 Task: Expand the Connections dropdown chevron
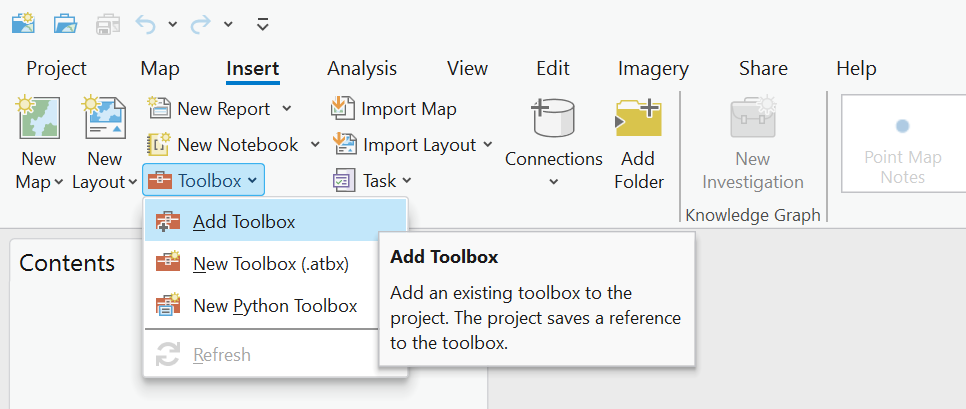(553, 182)
